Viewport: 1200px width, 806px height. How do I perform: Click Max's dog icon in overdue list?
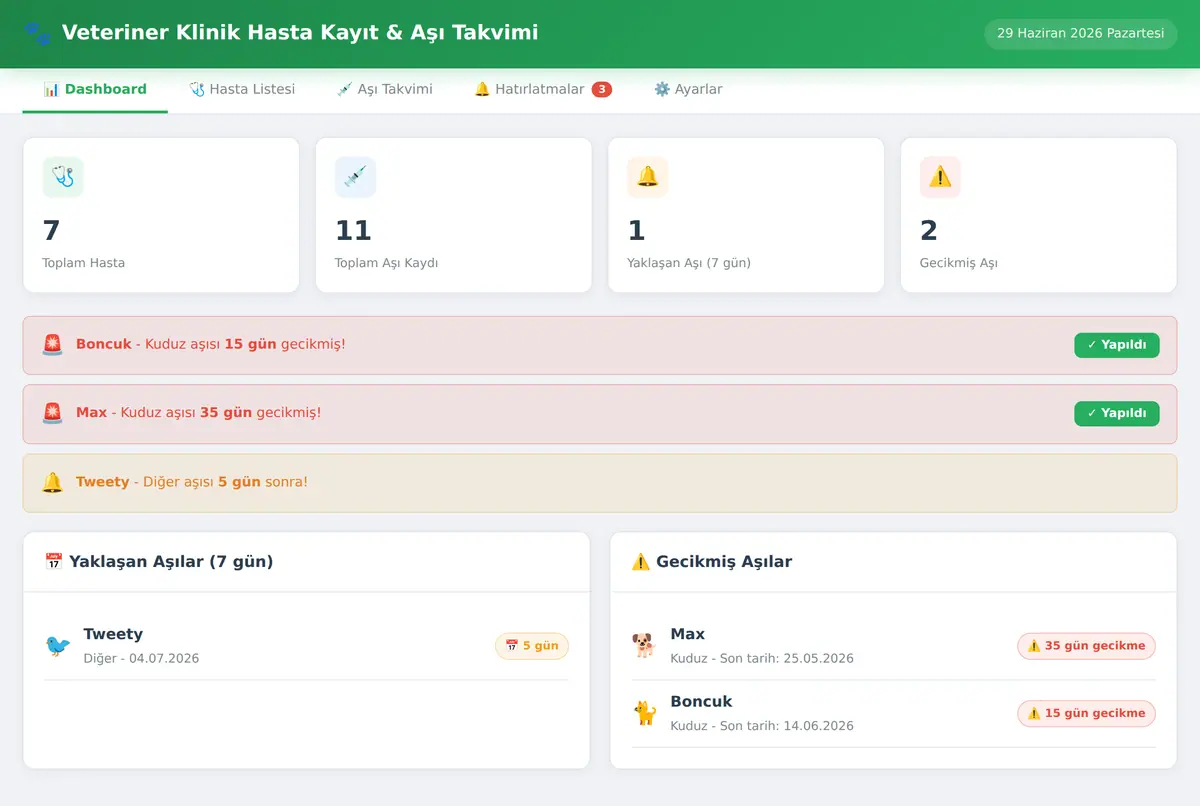click(645, 646)
